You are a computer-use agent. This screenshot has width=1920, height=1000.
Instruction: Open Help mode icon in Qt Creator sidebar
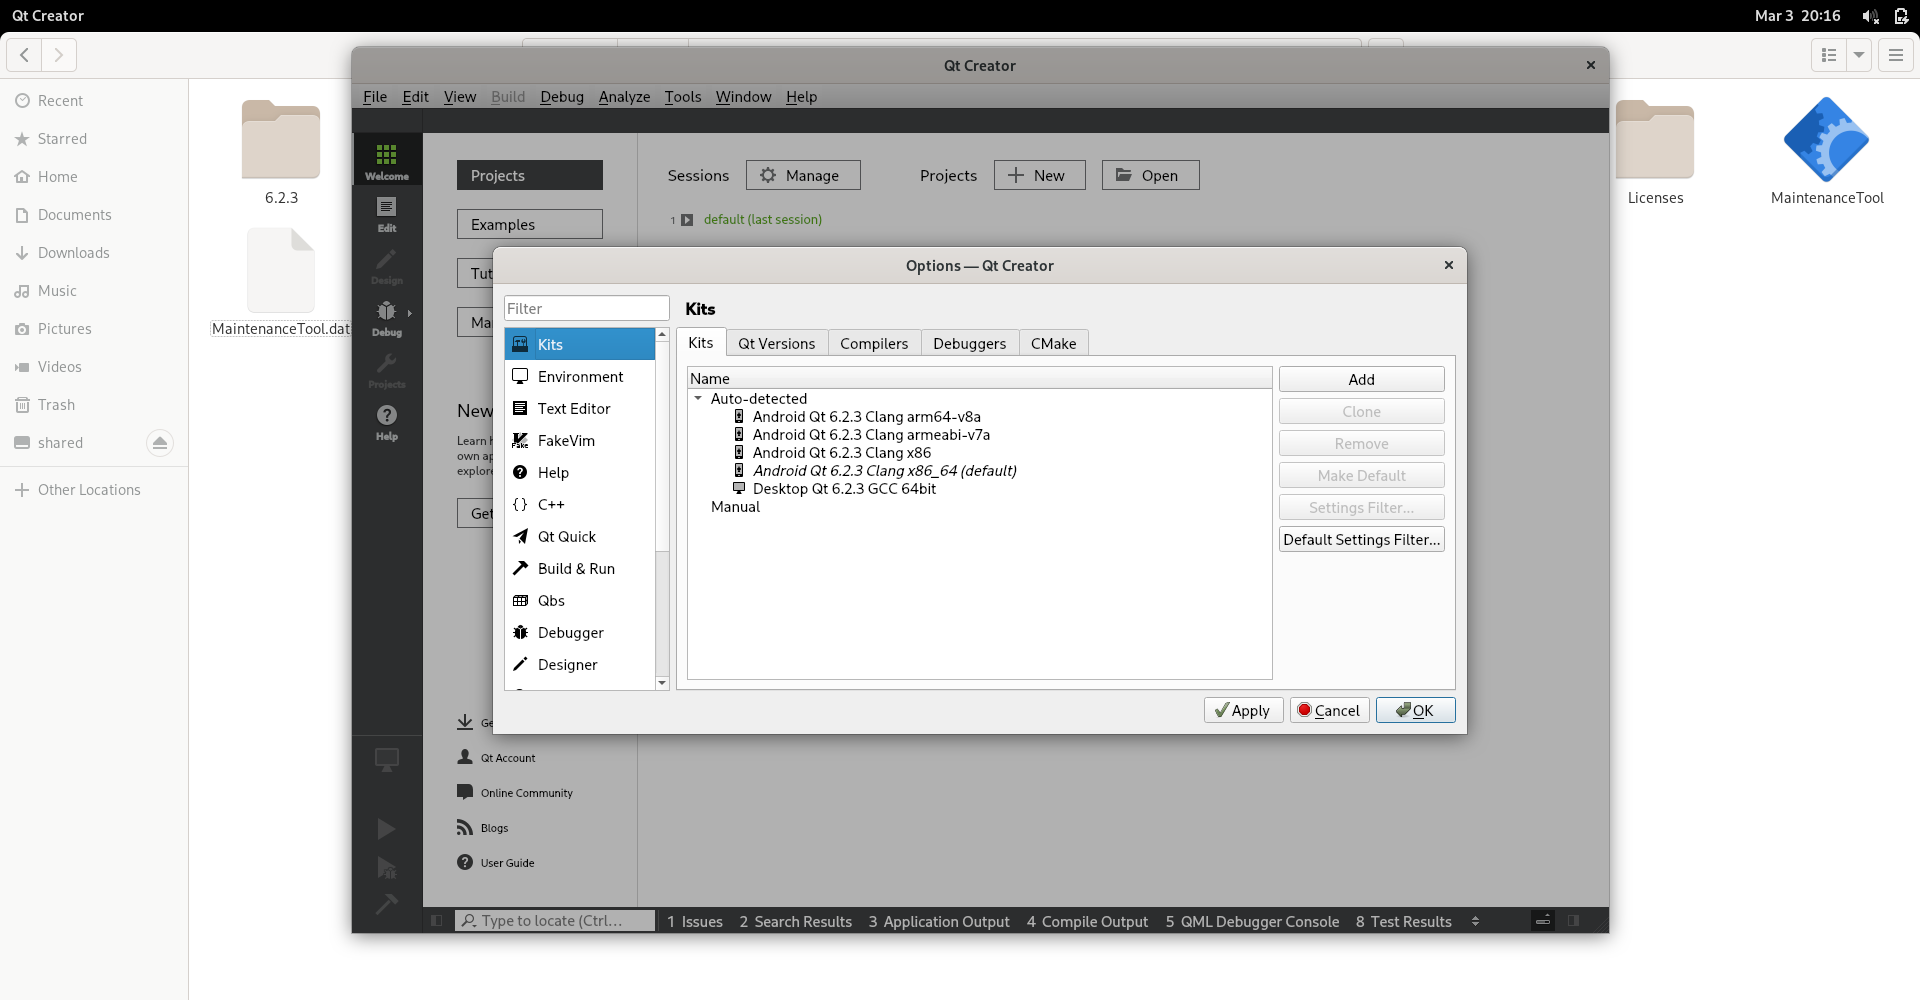point(387,421)
